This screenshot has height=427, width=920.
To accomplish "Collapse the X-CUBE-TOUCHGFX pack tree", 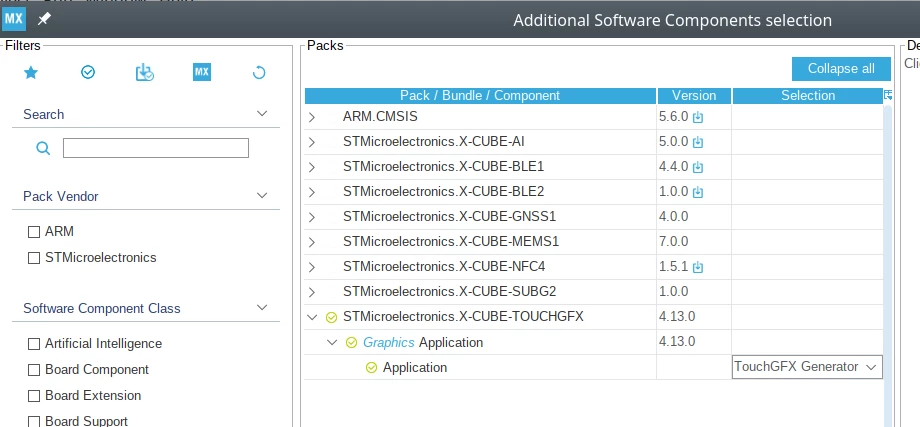I will click(312, 317).
